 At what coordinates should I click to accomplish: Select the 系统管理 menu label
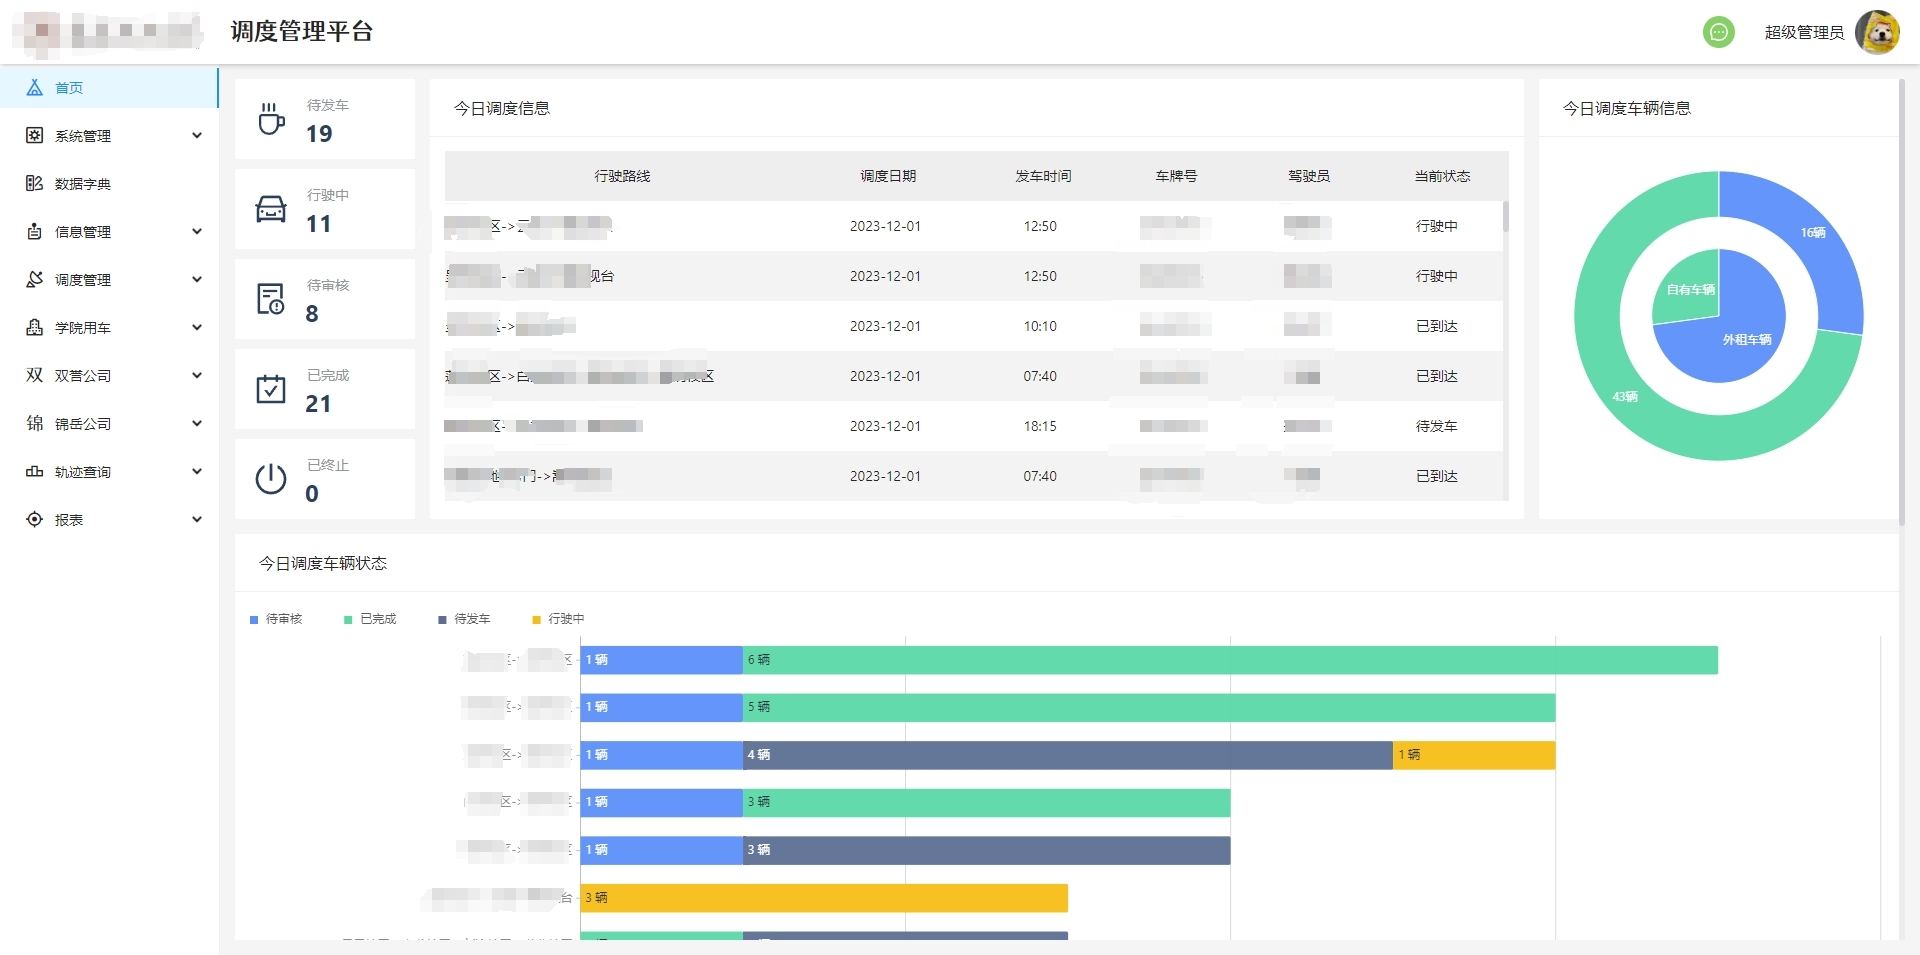point(83,136)
